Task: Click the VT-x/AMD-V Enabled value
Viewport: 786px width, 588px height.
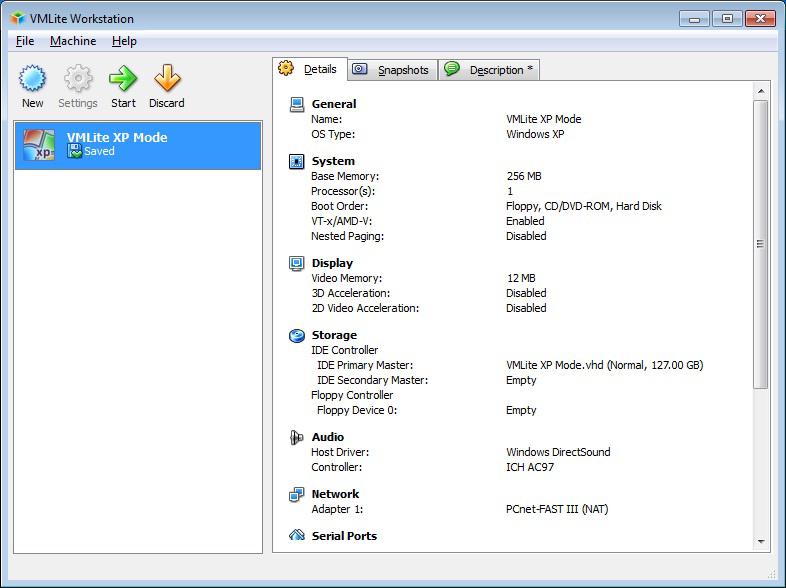Action: [x=525, y=221]
